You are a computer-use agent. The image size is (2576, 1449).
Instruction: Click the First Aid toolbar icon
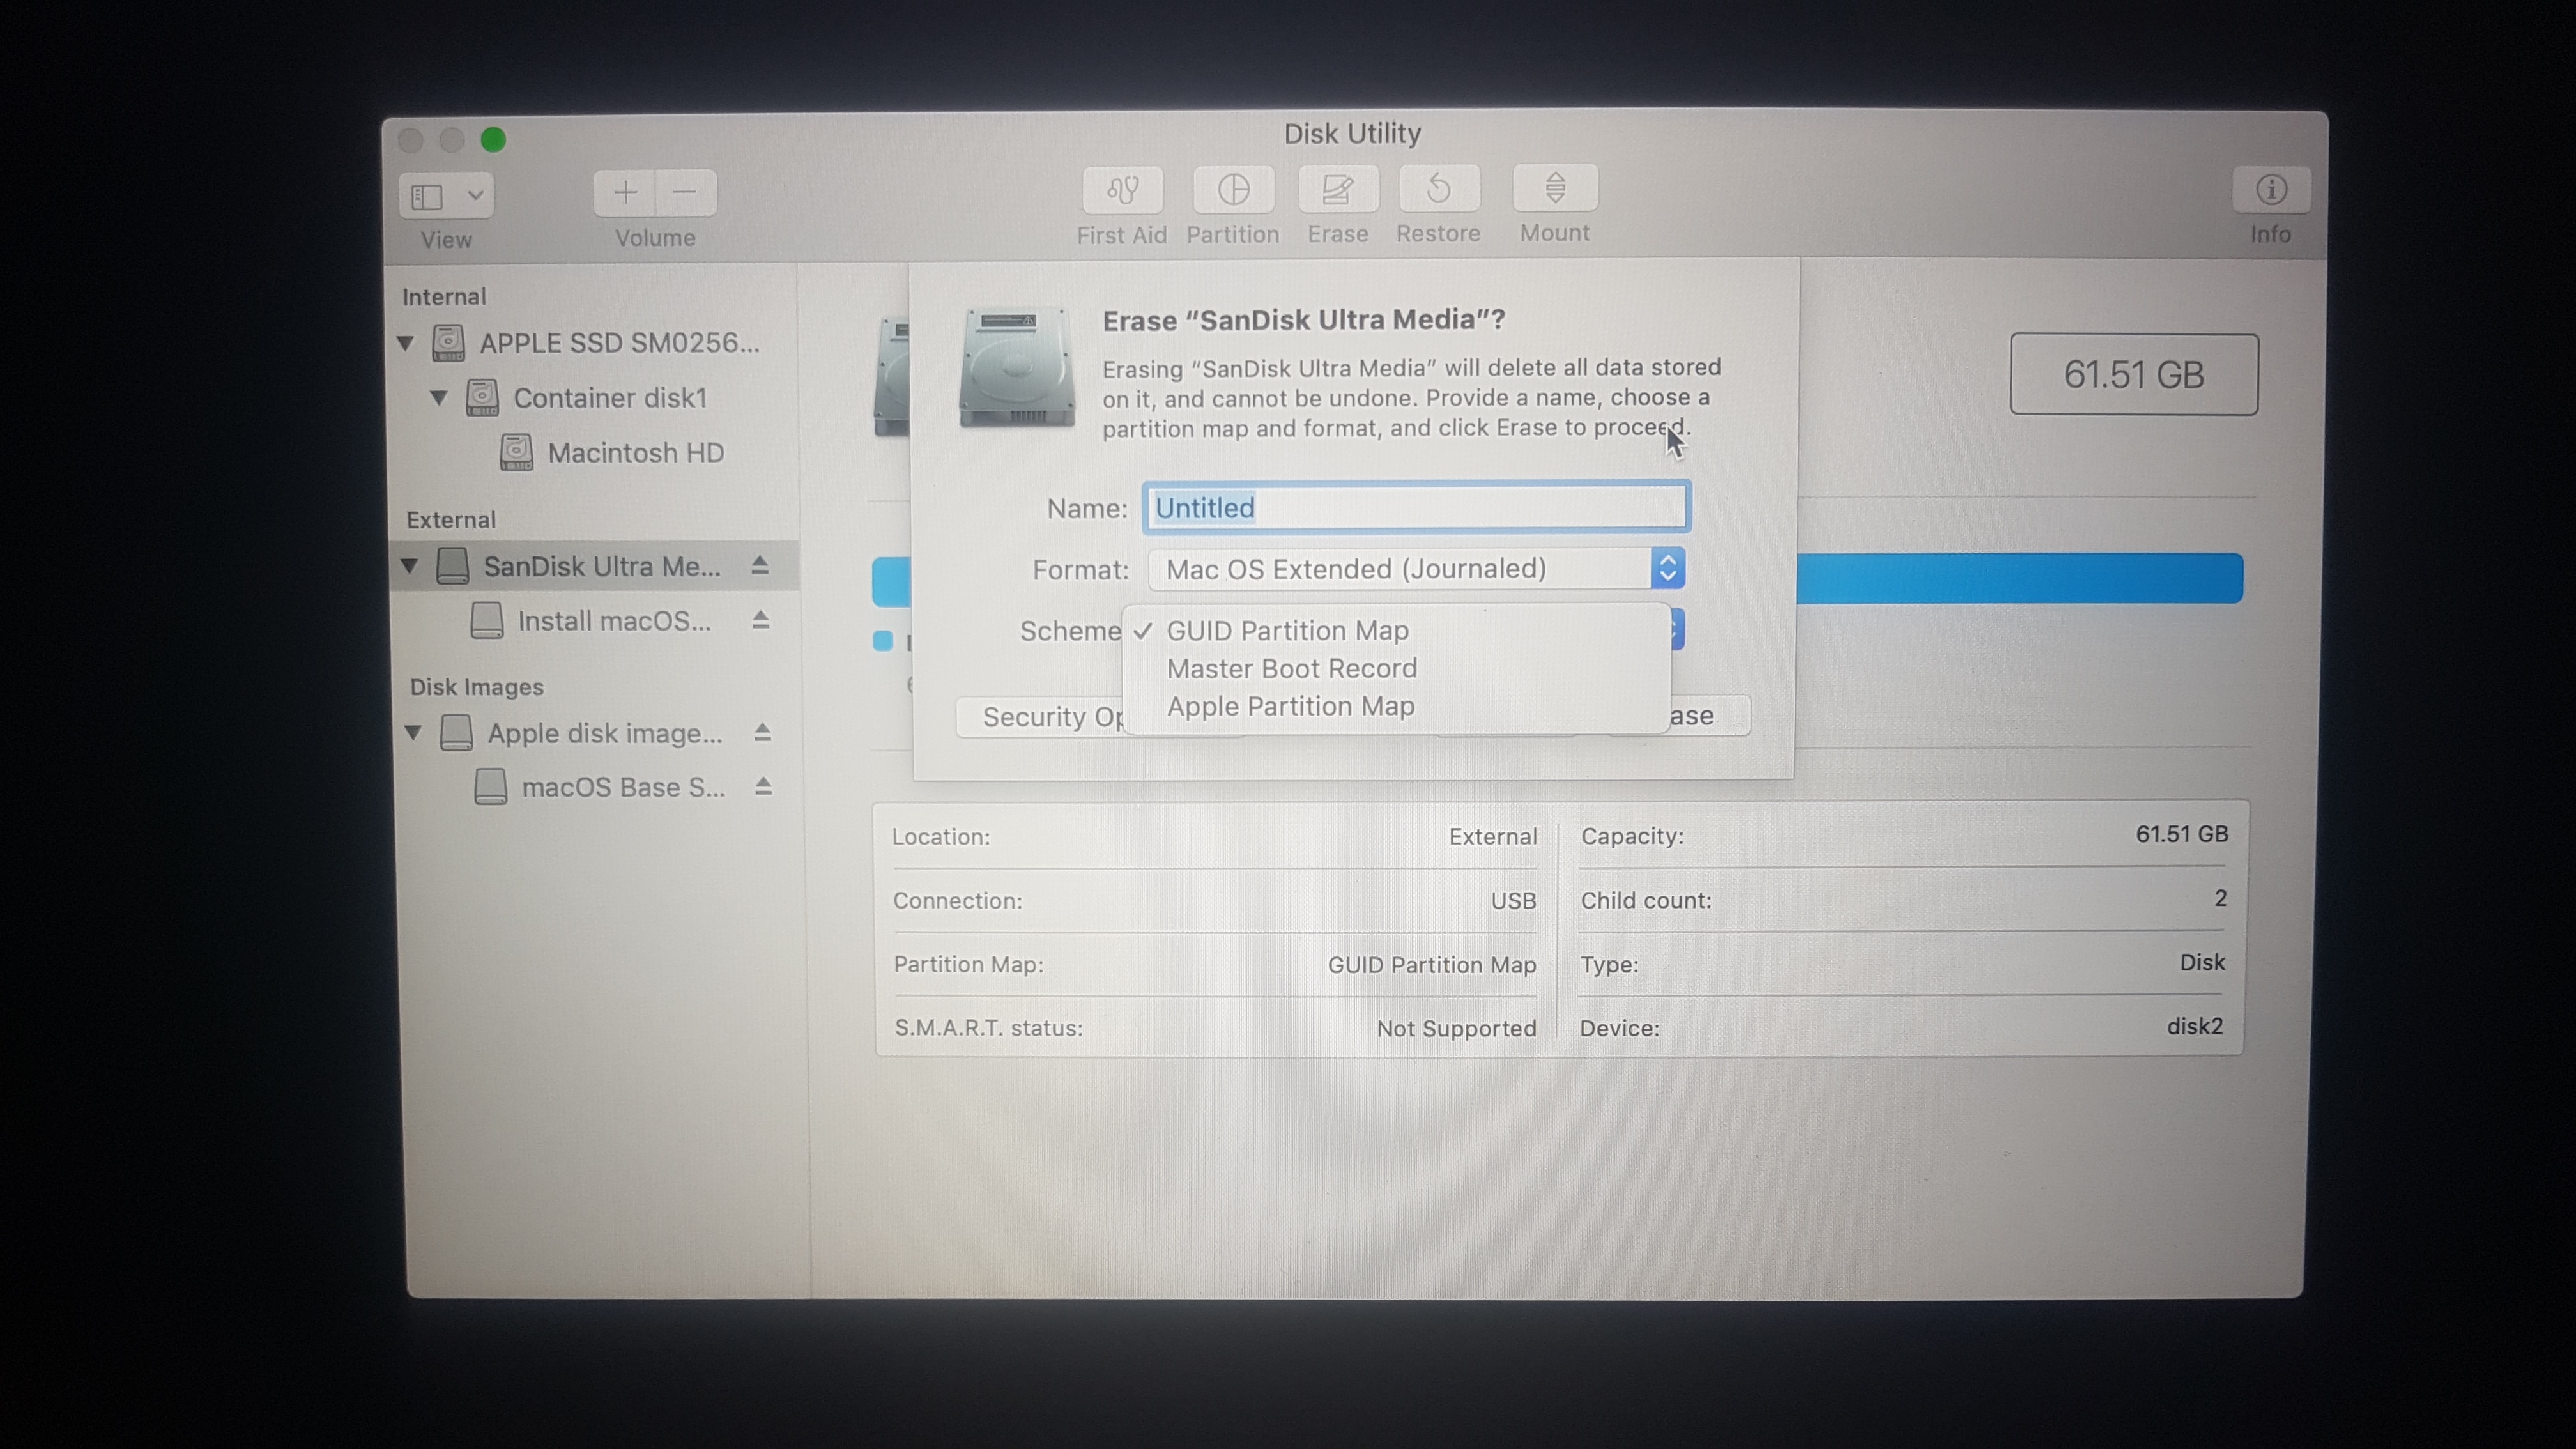tap(1122, 190)
